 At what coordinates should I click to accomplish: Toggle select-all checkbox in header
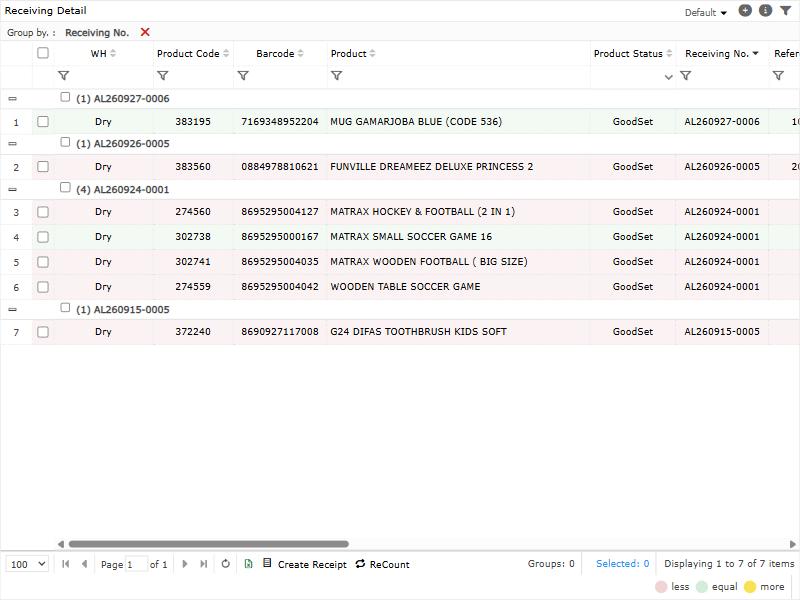click(43, 53)
